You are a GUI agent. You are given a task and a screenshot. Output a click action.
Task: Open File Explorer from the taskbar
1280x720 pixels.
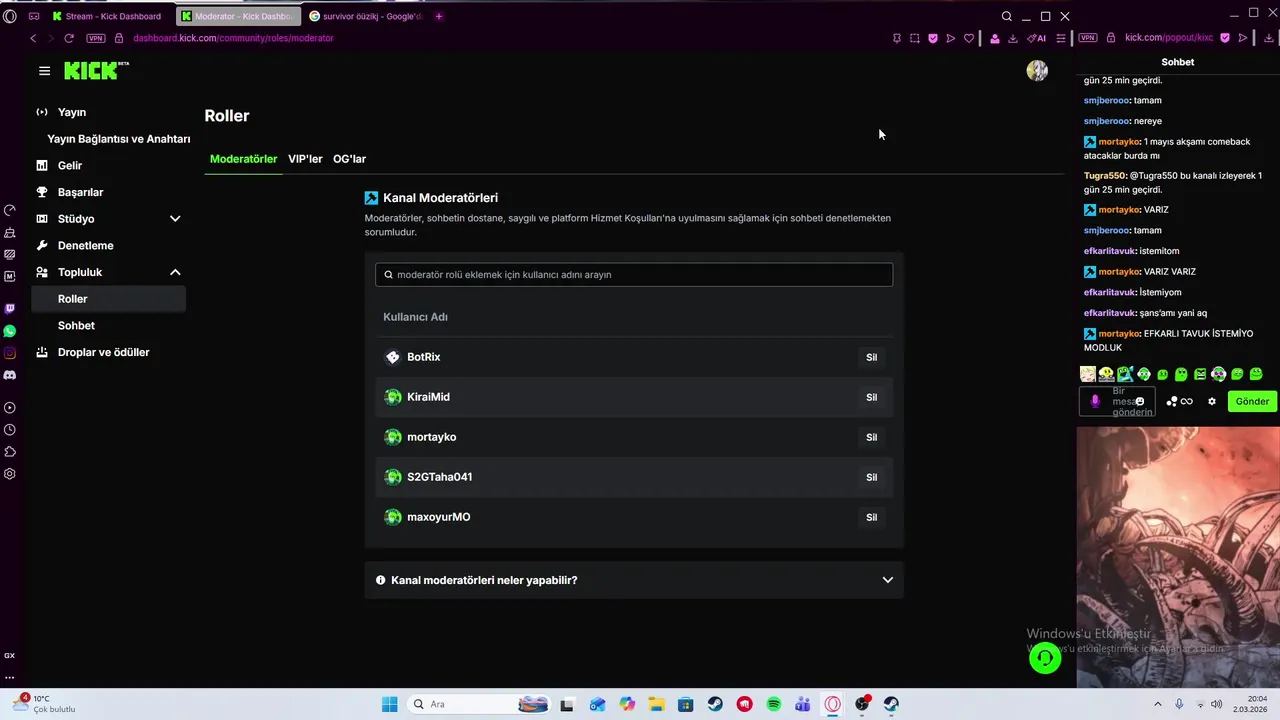click(x=656, y=704)
